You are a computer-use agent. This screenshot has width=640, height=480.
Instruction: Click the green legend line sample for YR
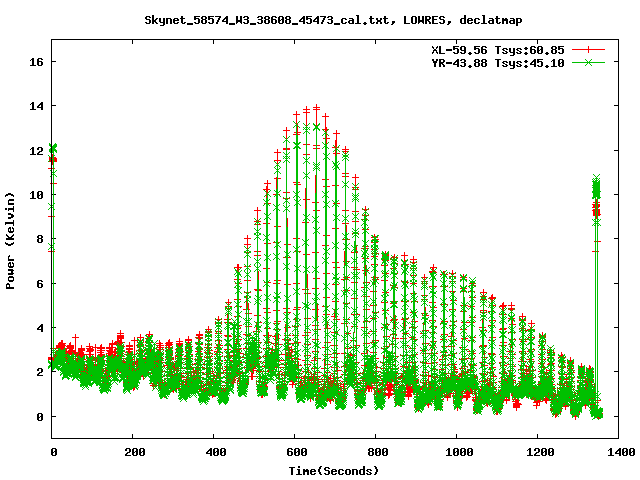click(x=588, y=62)
